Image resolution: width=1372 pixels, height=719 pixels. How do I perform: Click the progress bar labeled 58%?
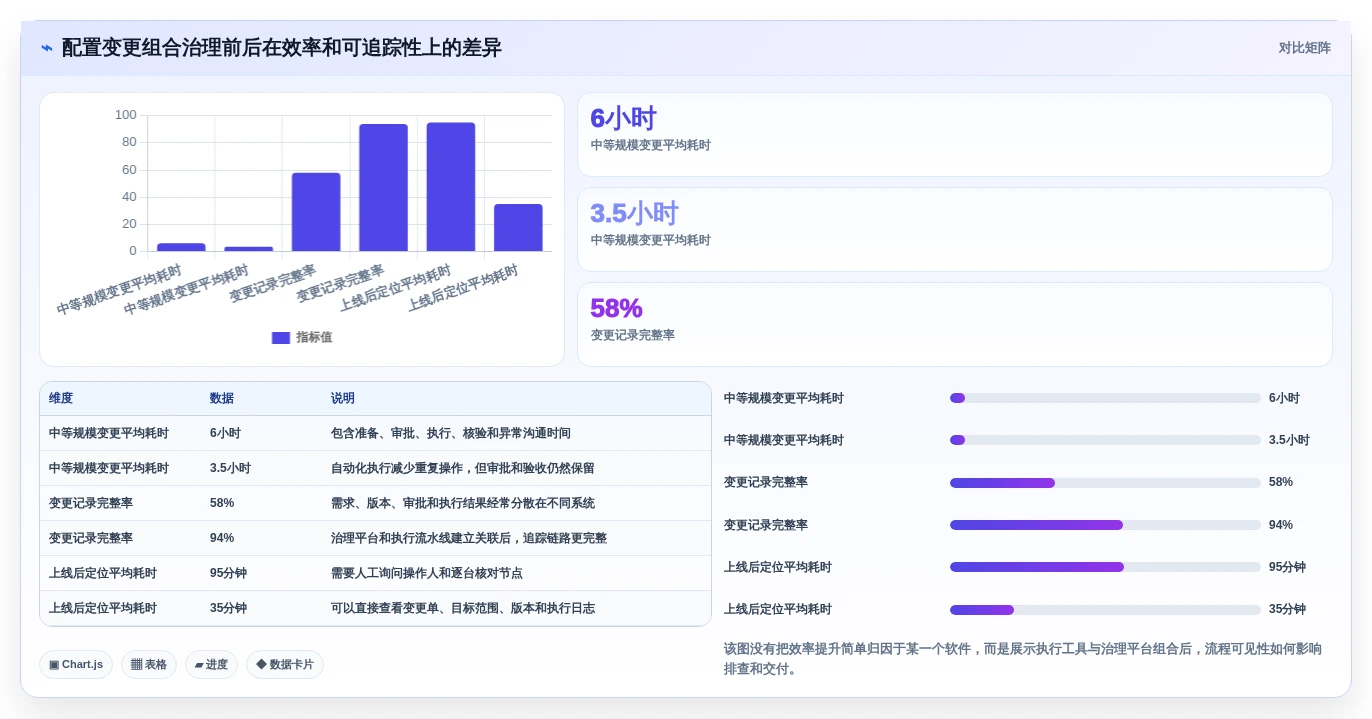[1105, 483]
